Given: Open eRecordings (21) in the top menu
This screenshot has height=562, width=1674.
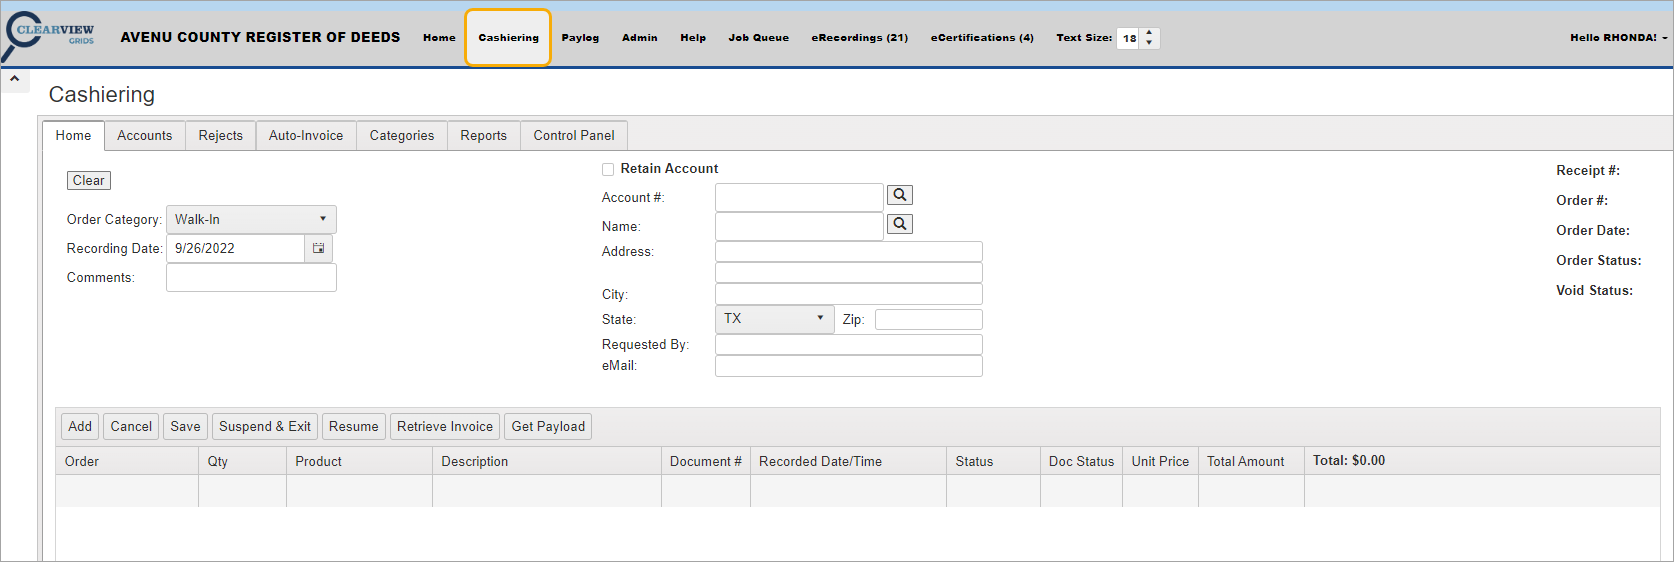Looking at the screenshot, I should pyautogui.click(x=859, y=38).
